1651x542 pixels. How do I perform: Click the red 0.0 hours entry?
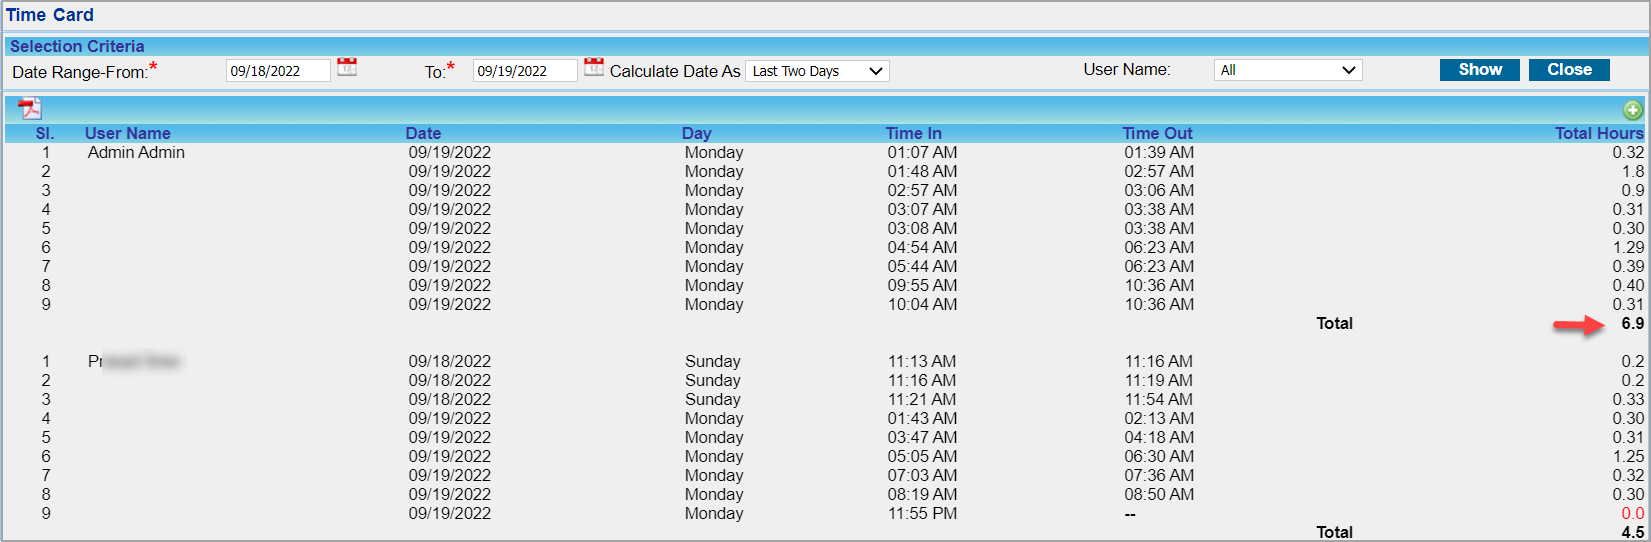coord(1632,514)
